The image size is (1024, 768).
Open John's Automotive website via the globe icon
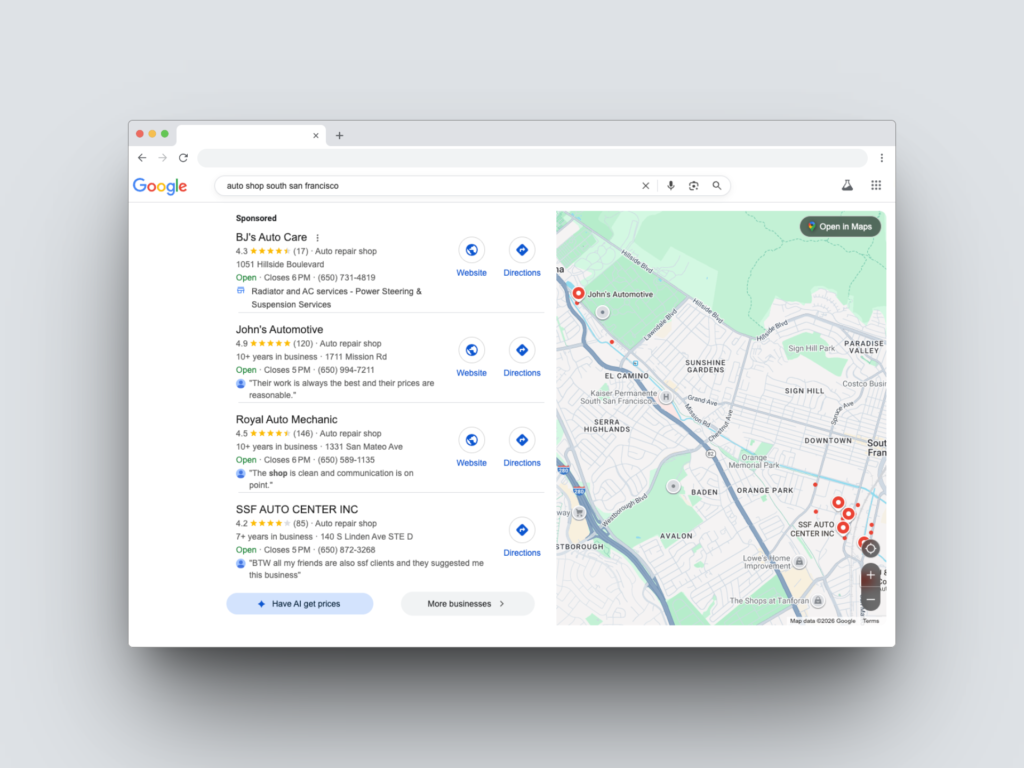click(471, 352)
